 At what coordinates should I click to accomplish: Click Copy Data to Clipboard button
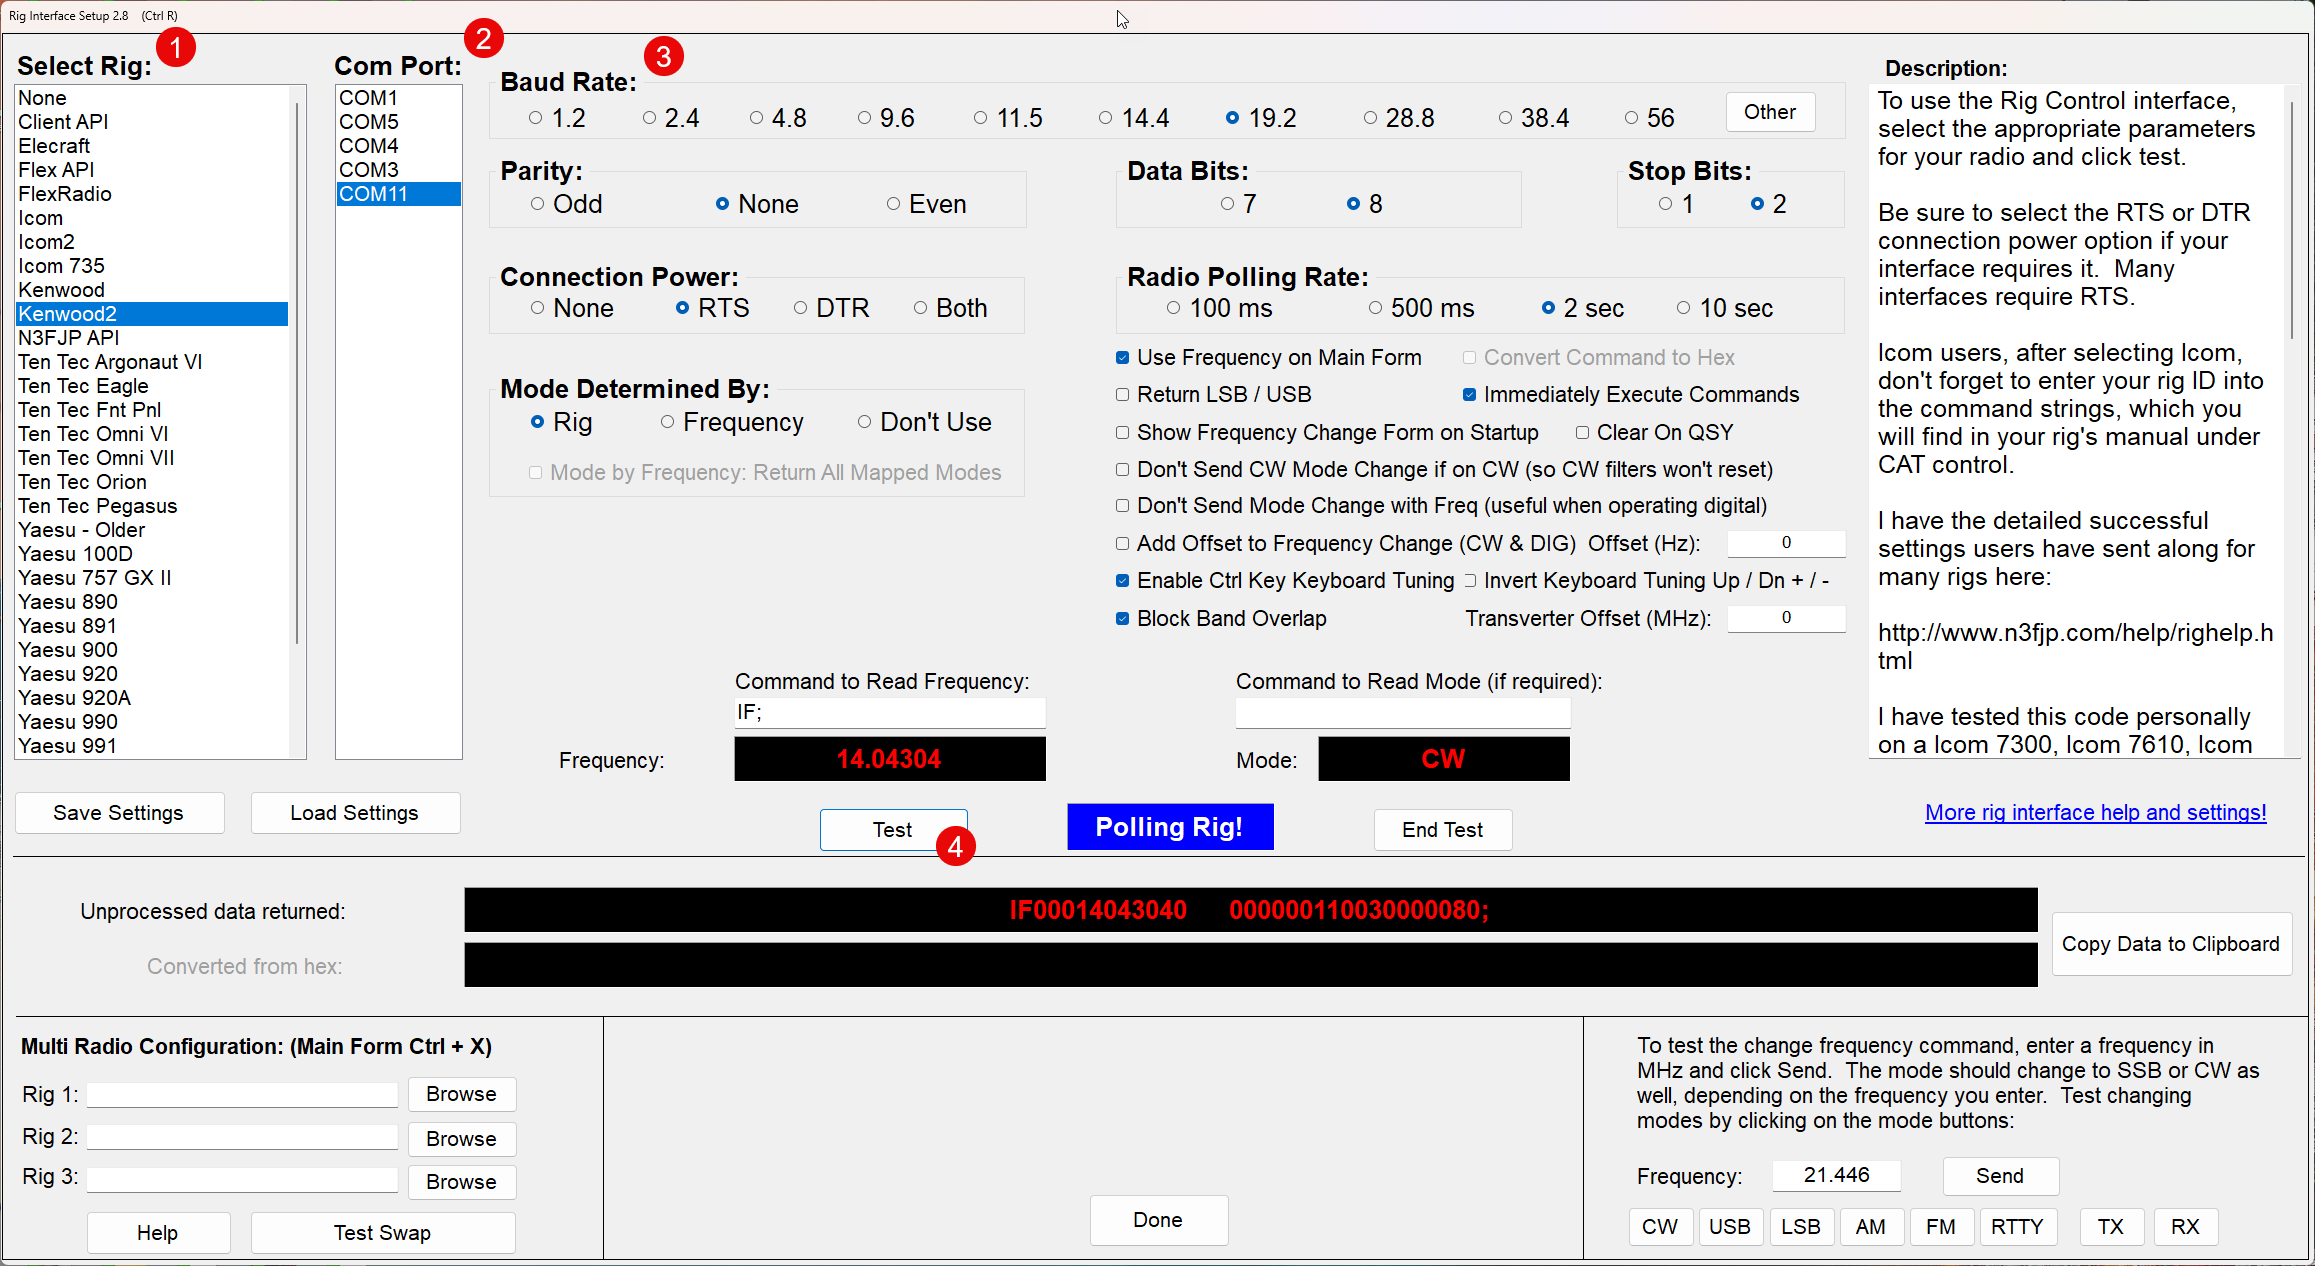pyautogui.click(x=2172, y=943)
